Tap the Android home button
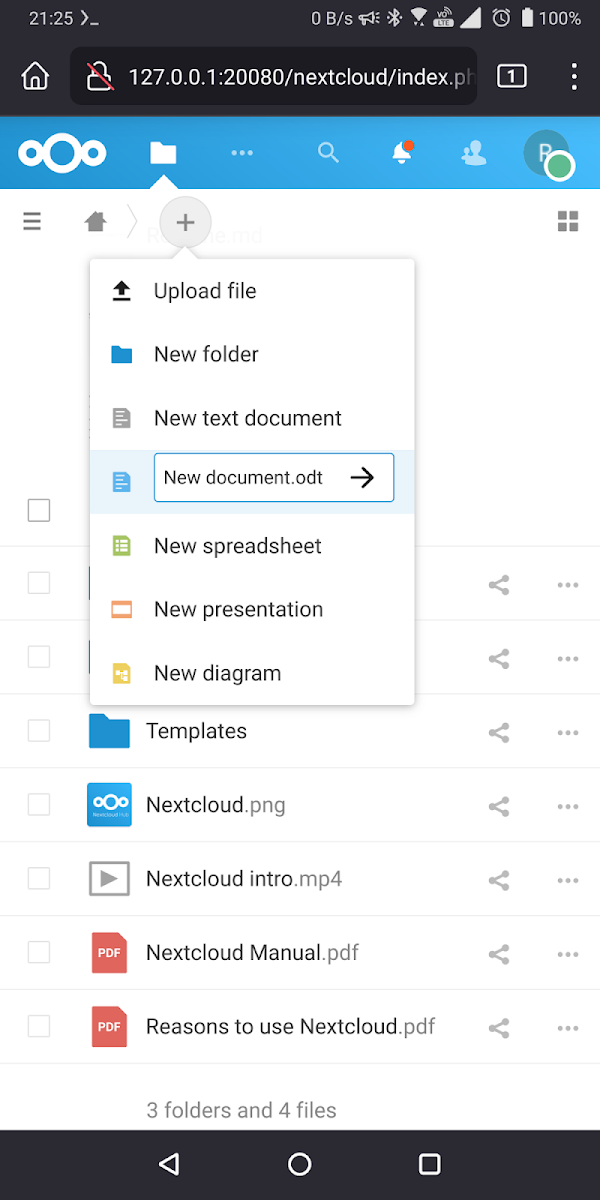The width and height of the screenshot is (600, 1200). click(300, 1164)
